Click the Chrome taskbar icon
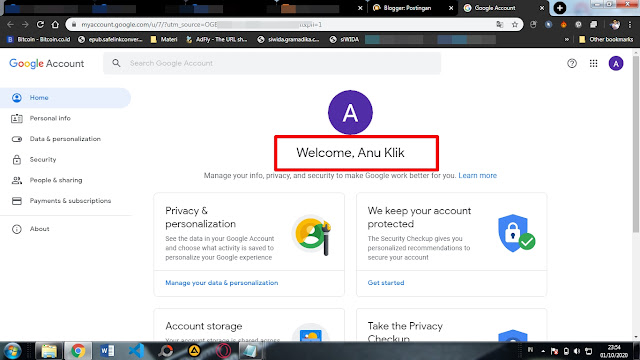 (78, 351)
